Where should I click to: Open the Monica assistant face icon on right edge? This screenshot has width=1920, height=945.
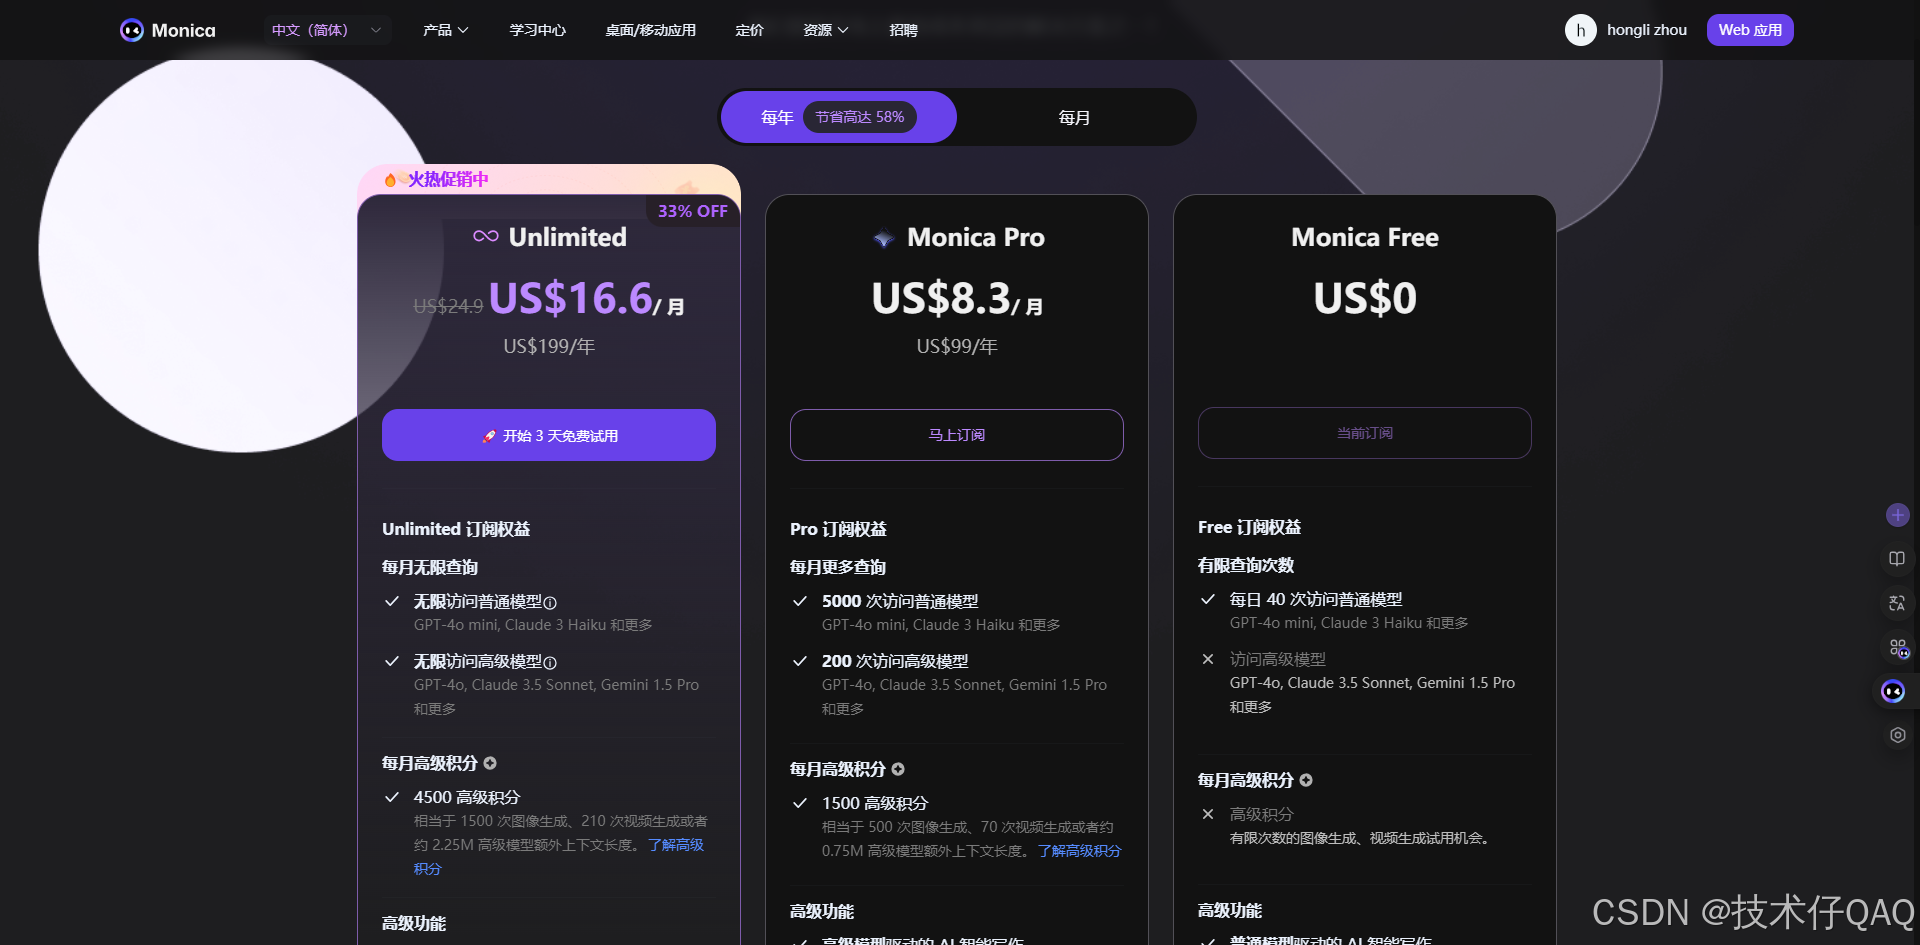tap(1893, 691)
